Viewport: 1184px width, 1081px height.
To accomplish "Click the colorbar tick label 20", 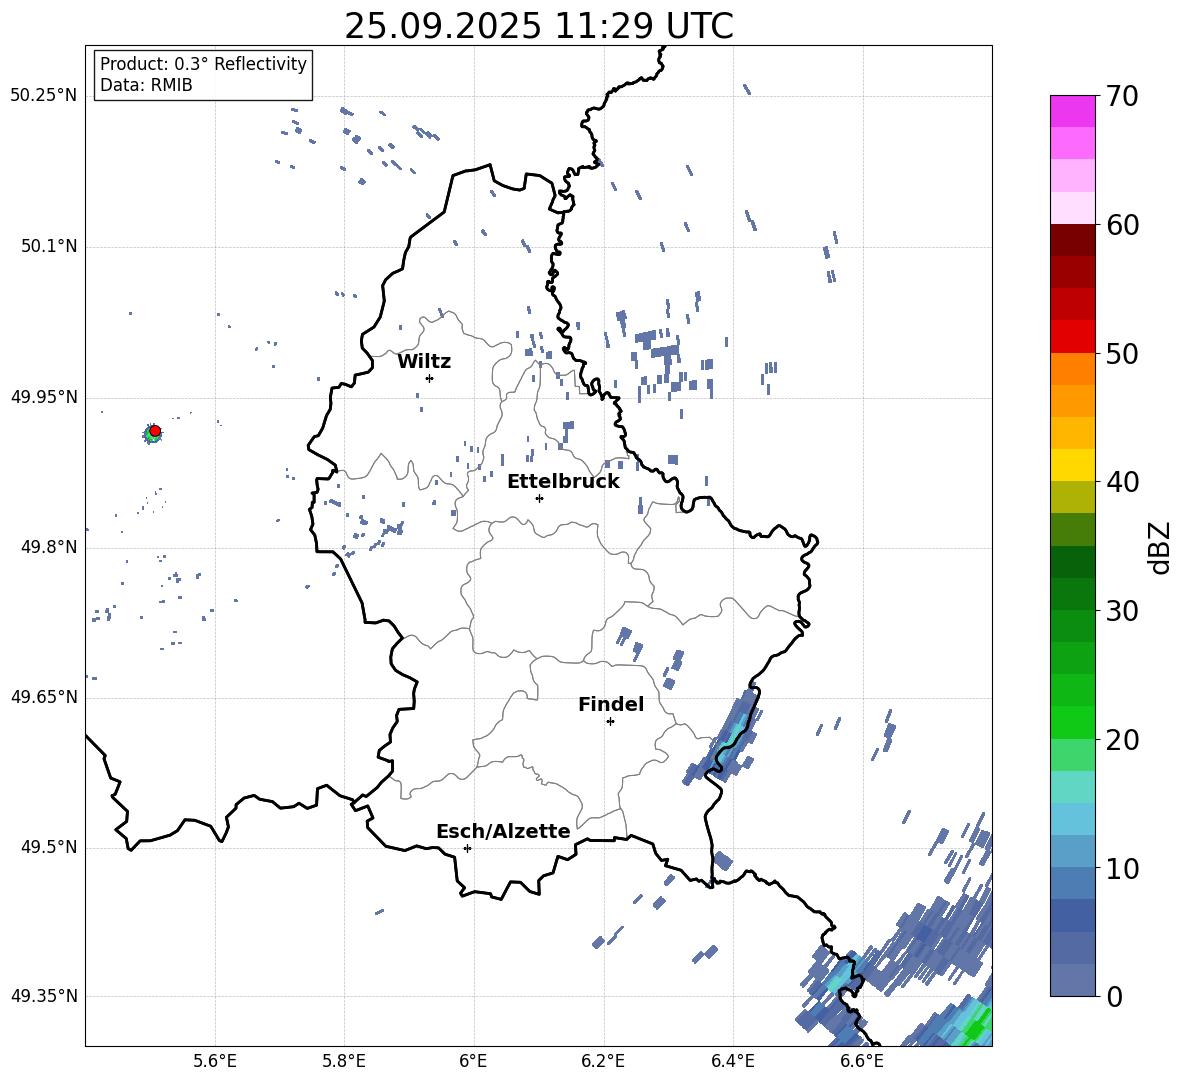I will point(1121,740).
